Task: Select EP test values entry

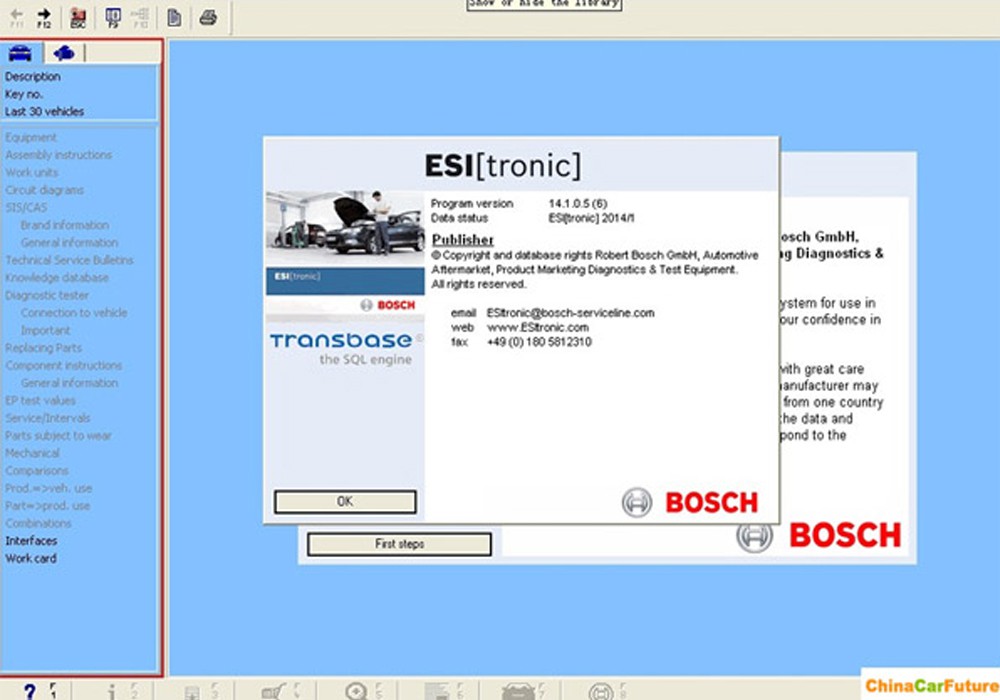Action: pyautogui.click(x=40, y=400)
